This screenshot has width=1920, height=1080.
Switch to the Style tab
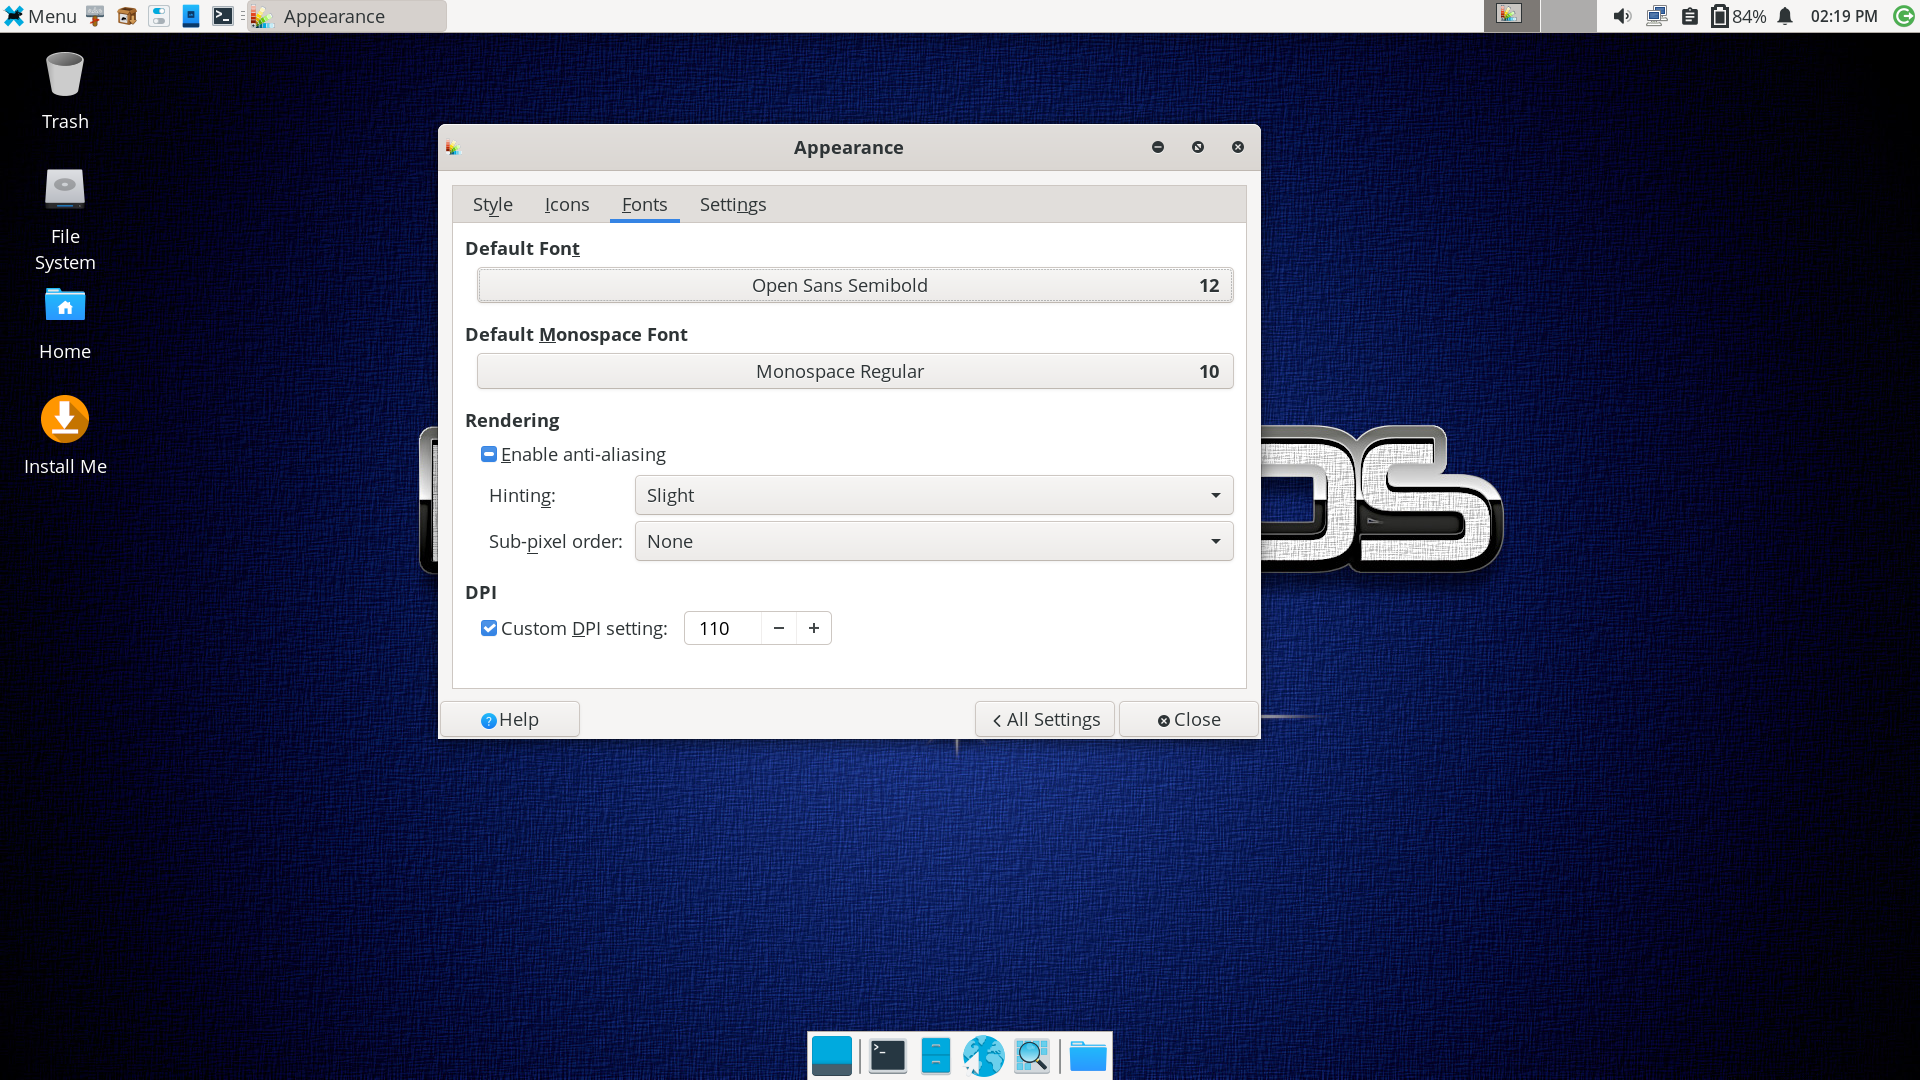point(493,204)
